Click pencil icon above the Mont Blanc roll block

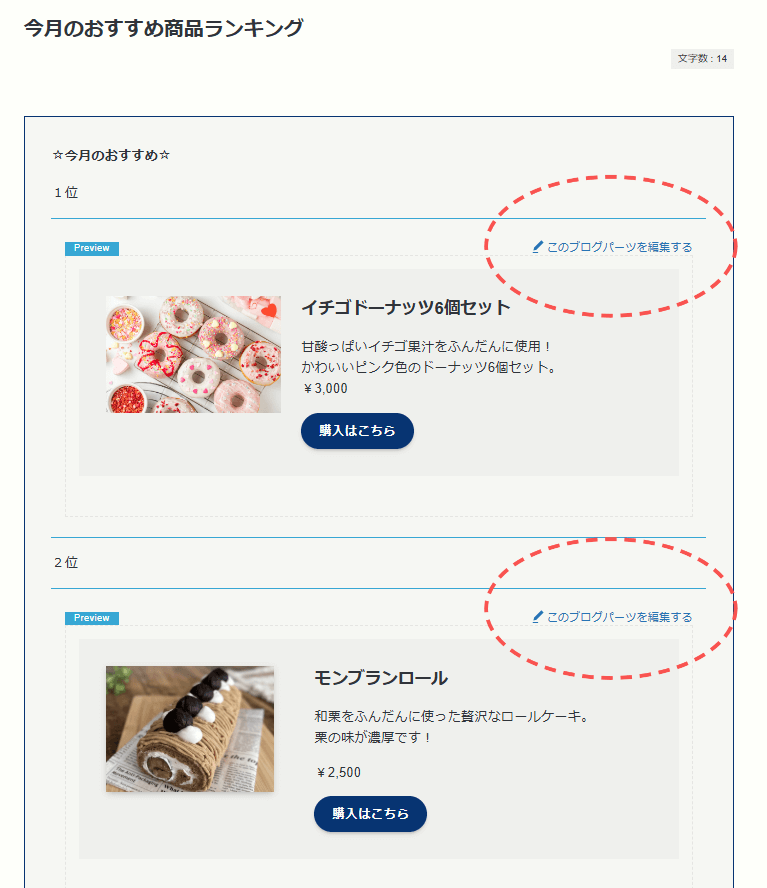(x=538, y=617)
